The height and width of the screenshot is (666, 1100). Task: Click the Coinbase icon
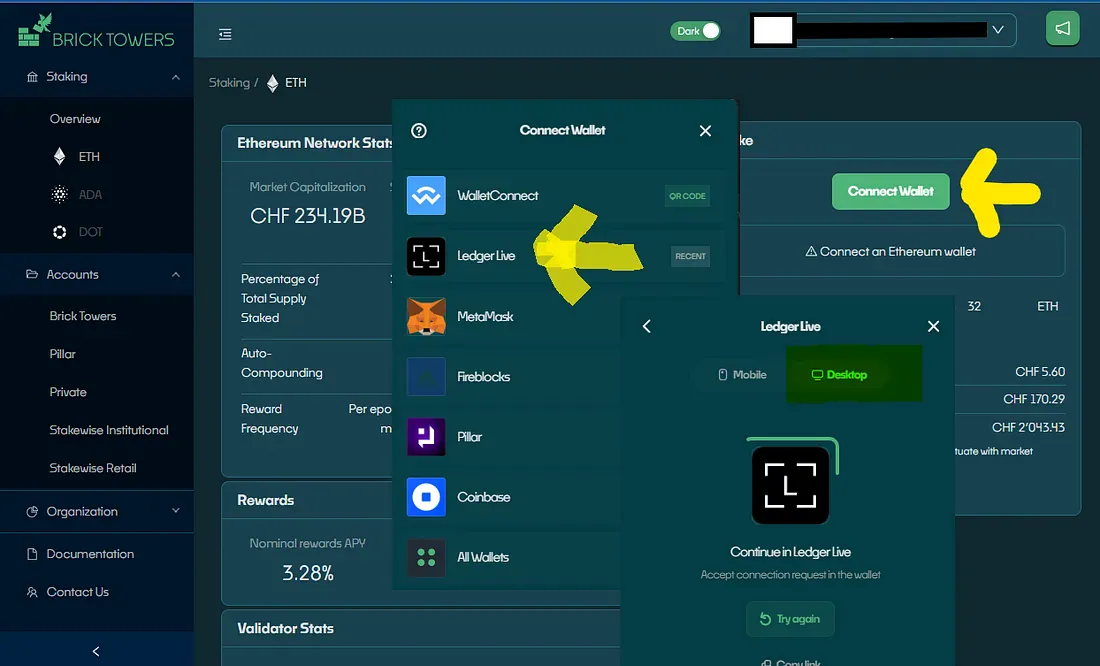click(x=426, y=497)
